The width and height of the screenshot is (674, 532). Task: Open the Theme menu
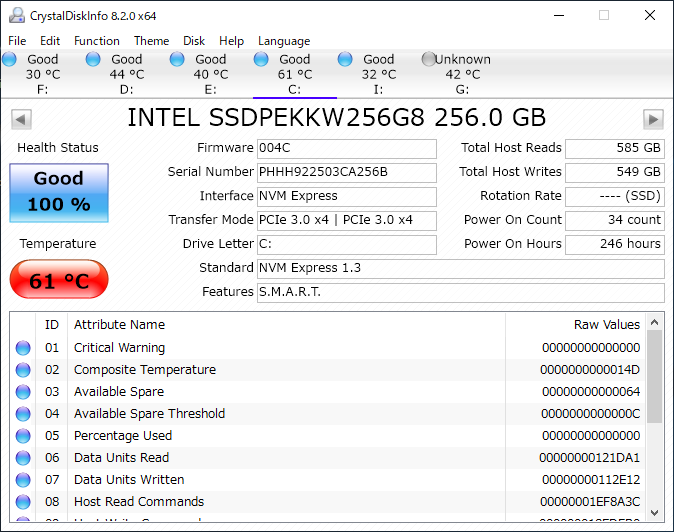pyautogui.click(x=151, y=41)
